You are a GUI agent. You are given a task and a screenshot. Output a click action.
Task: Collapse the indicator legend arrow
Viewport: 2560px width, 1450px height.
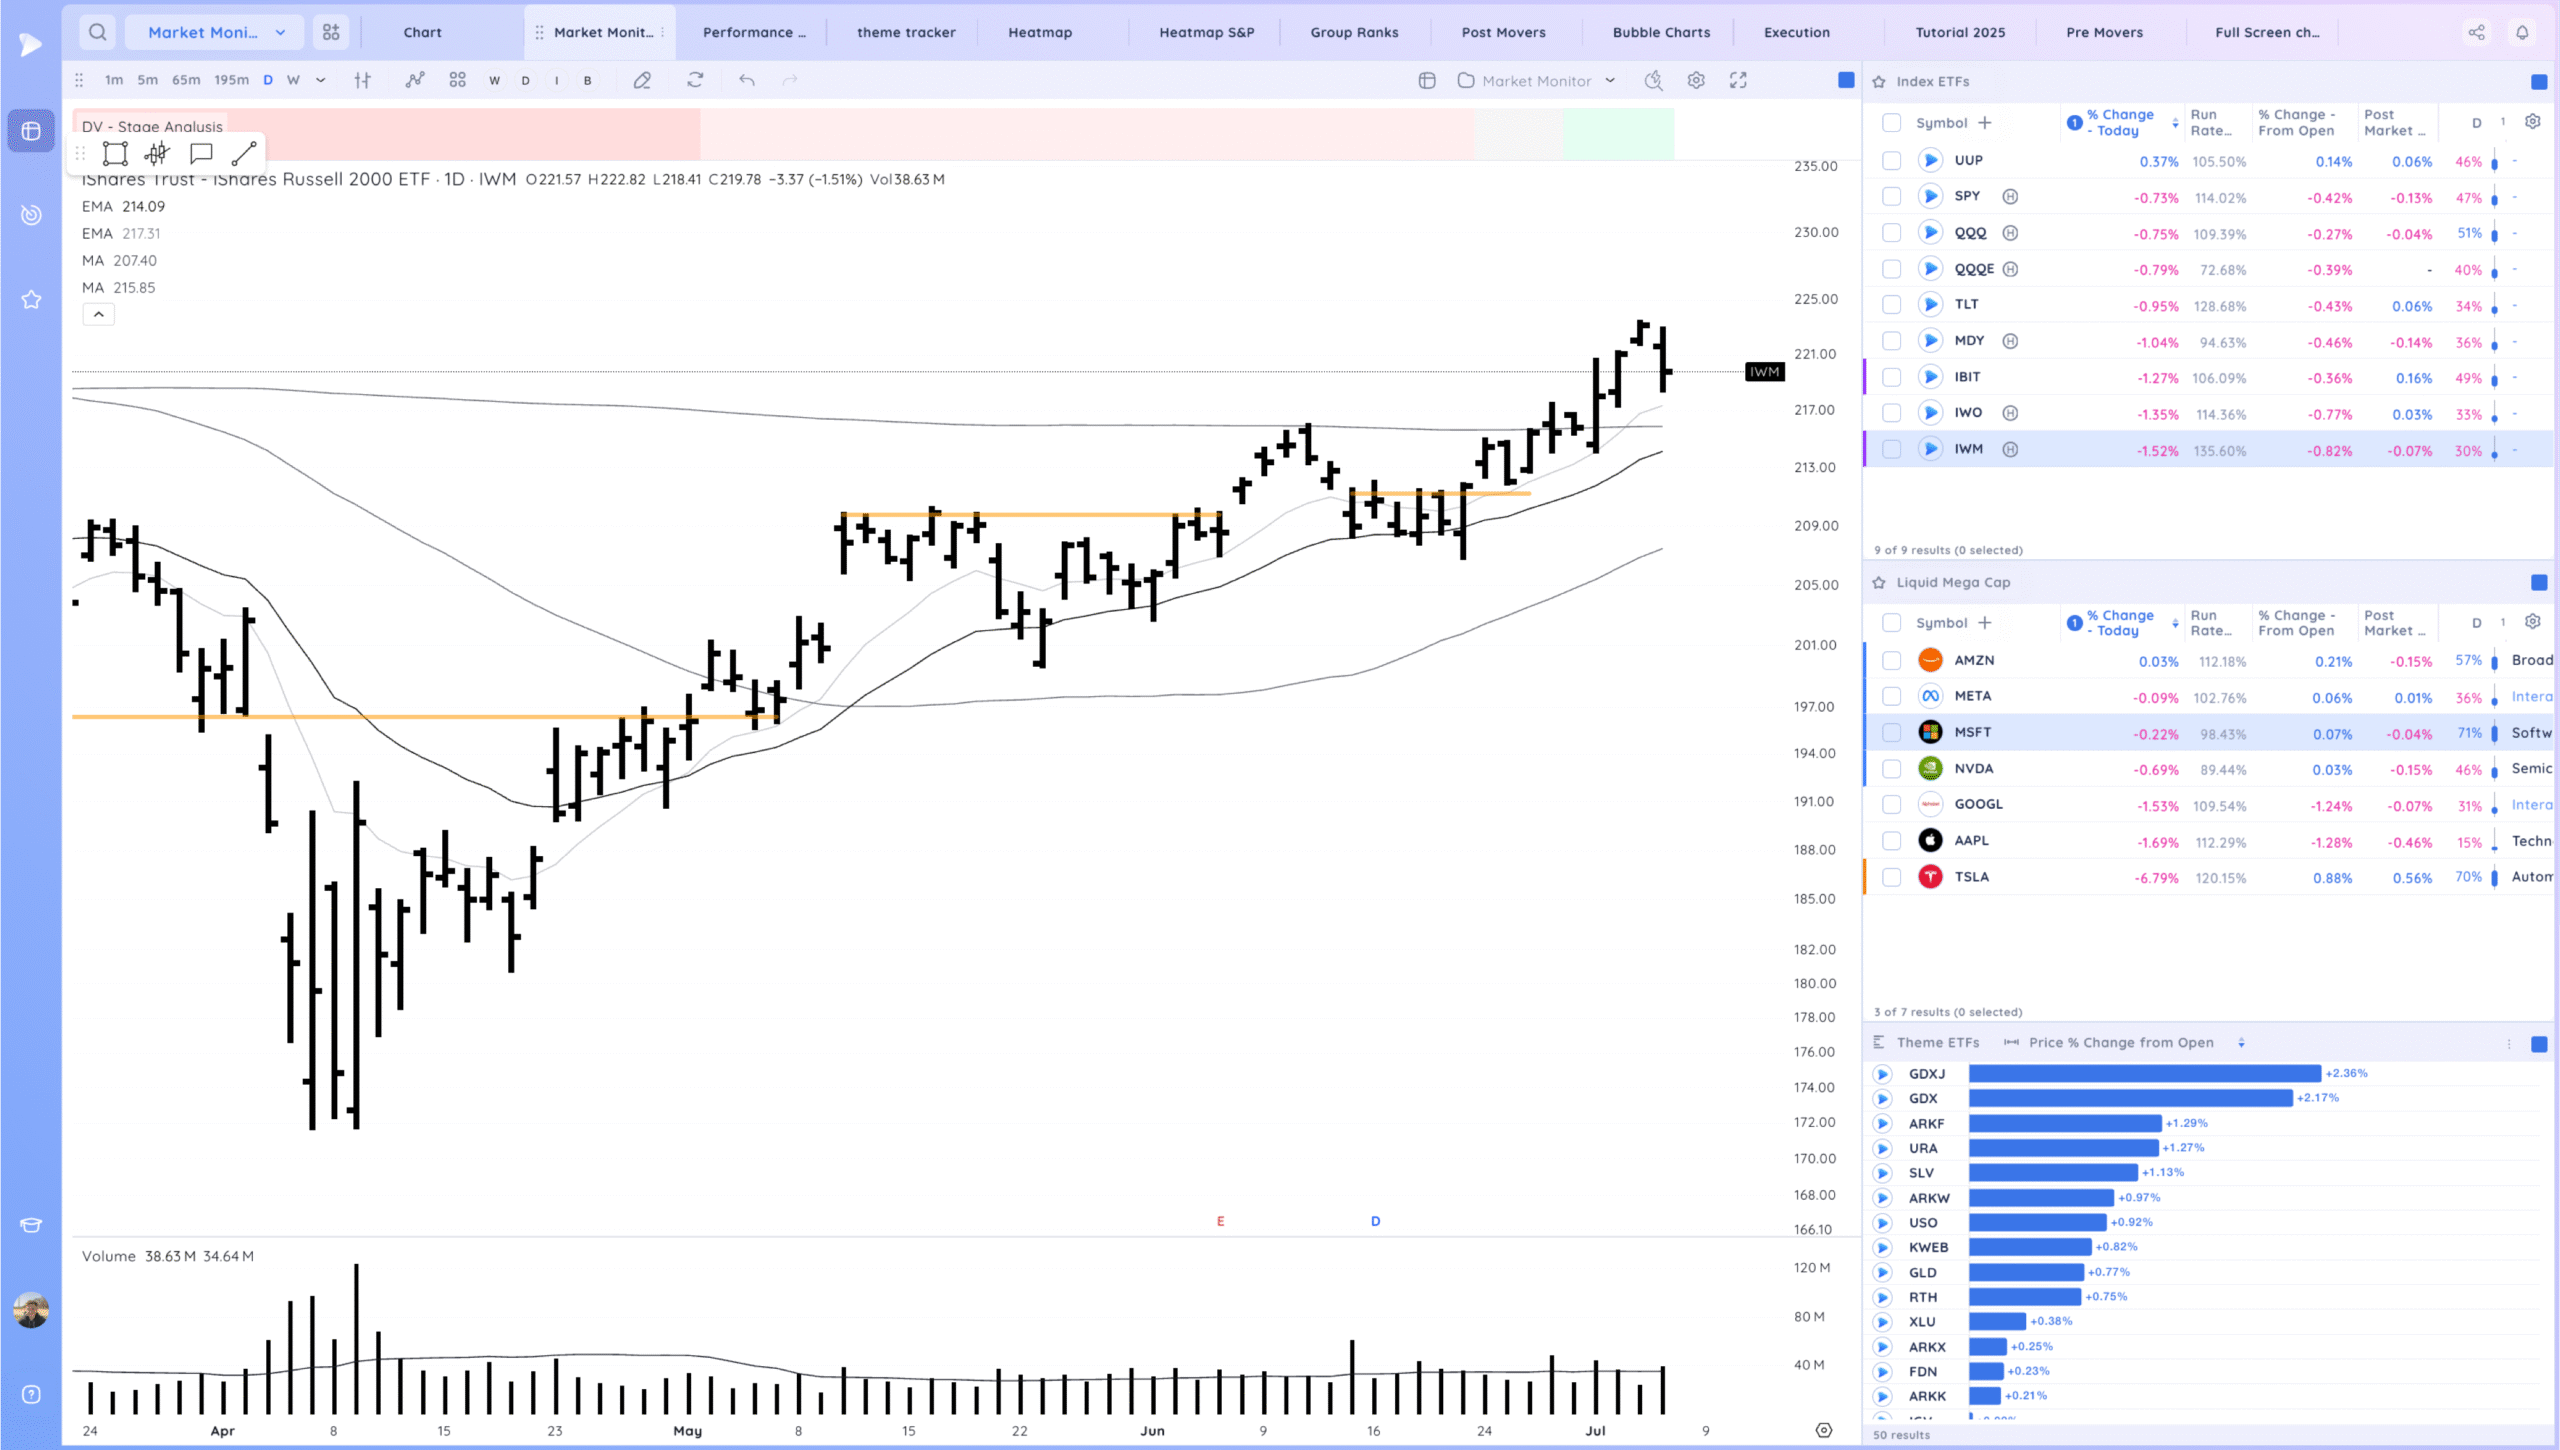pyautogui.click(x=98, y=314)
